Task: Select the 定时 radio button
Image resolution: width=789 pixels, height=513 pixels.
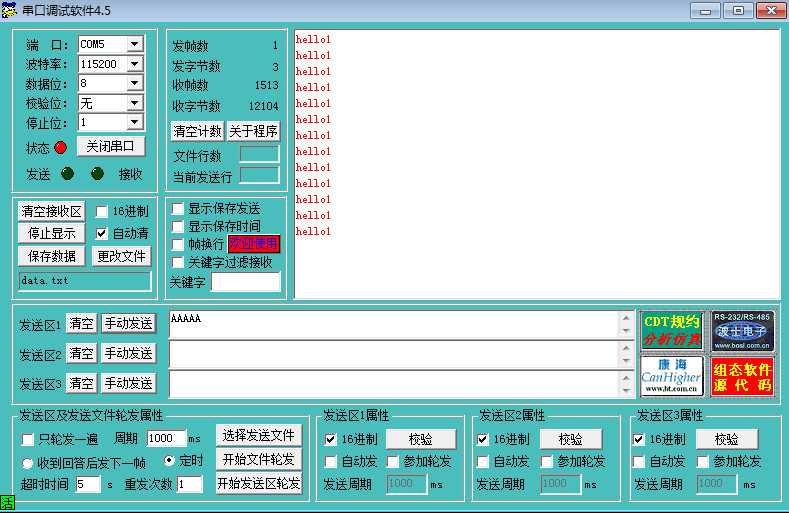Action: [169, 460]
